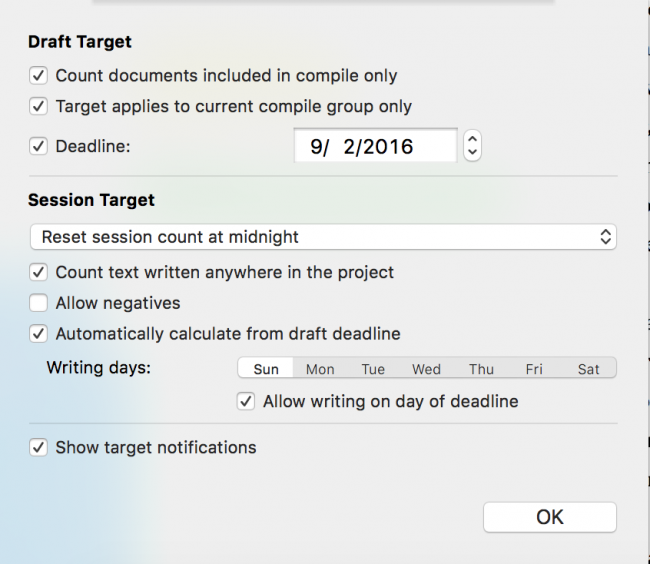Viewport: 650px width, 564px height.
Task: Select Thu as a writing day
Action: point(481,369)
